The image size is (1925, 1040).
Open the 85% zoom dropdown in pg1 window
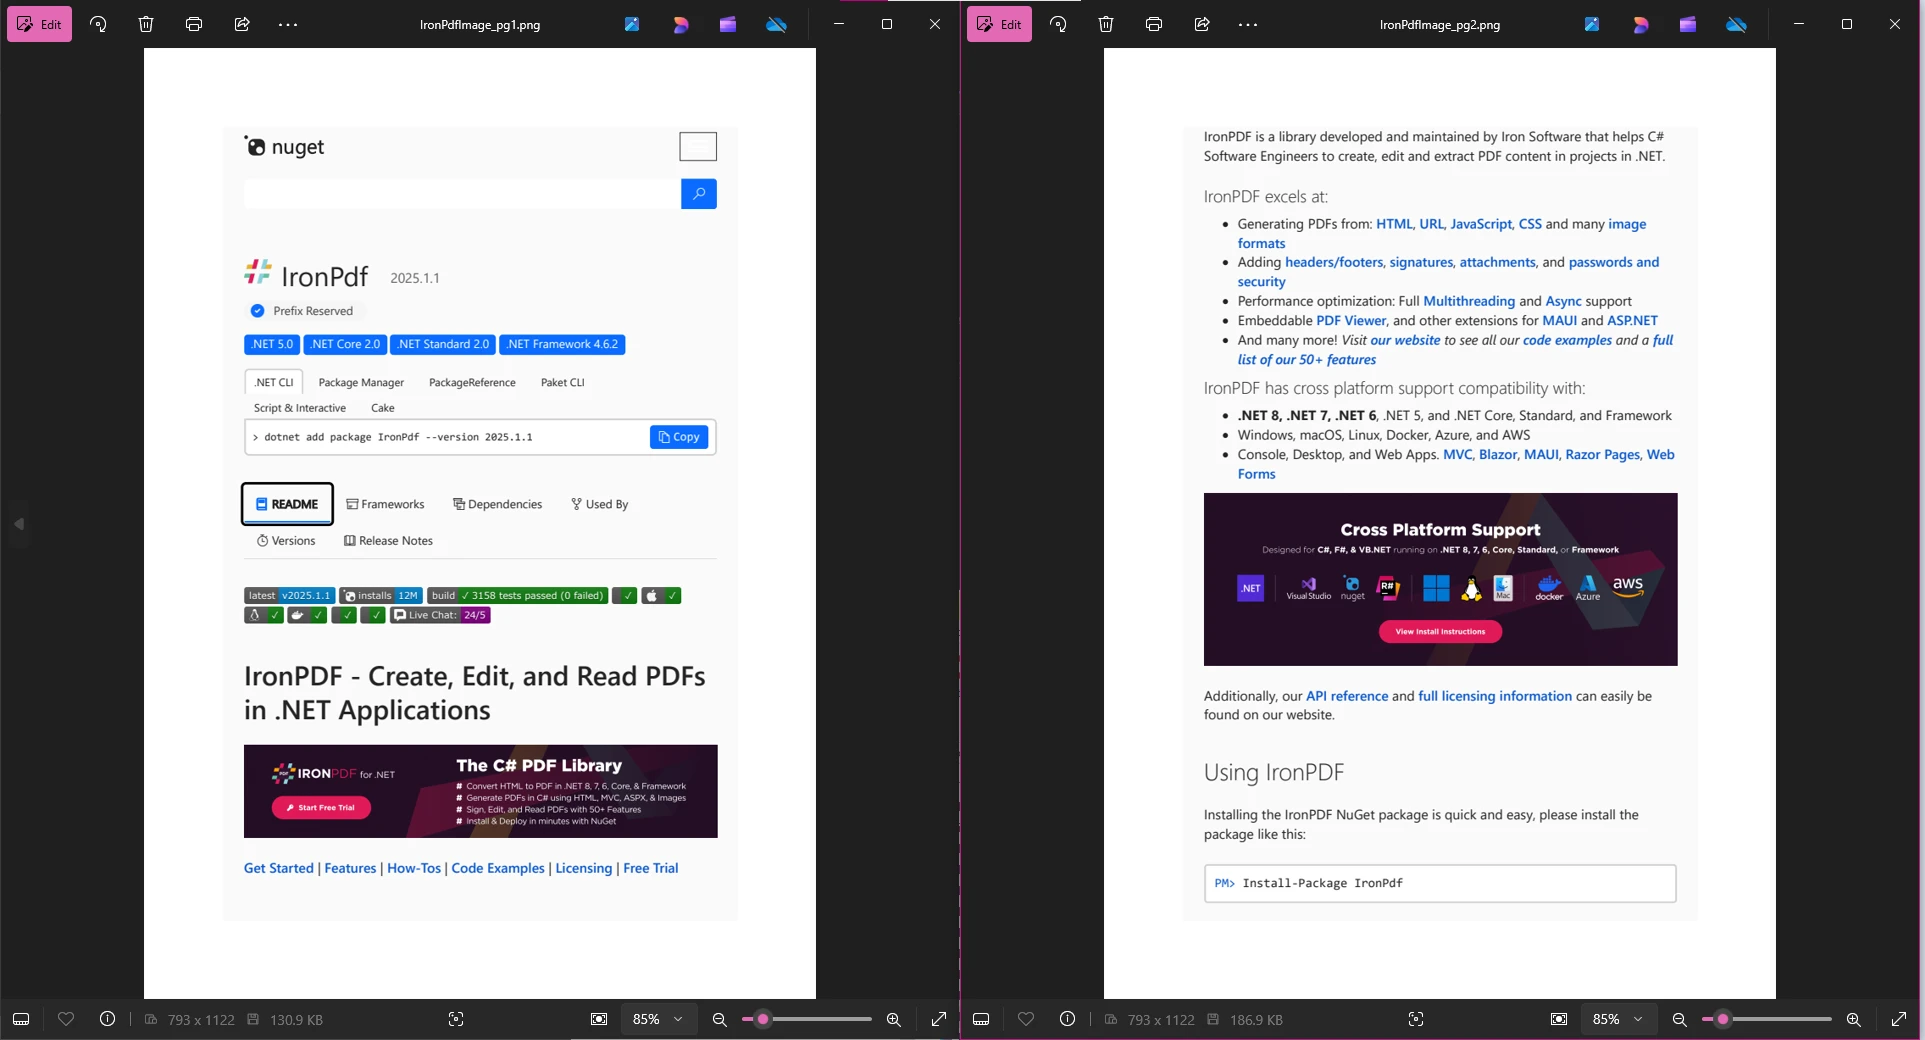[x=658, y=1019]
